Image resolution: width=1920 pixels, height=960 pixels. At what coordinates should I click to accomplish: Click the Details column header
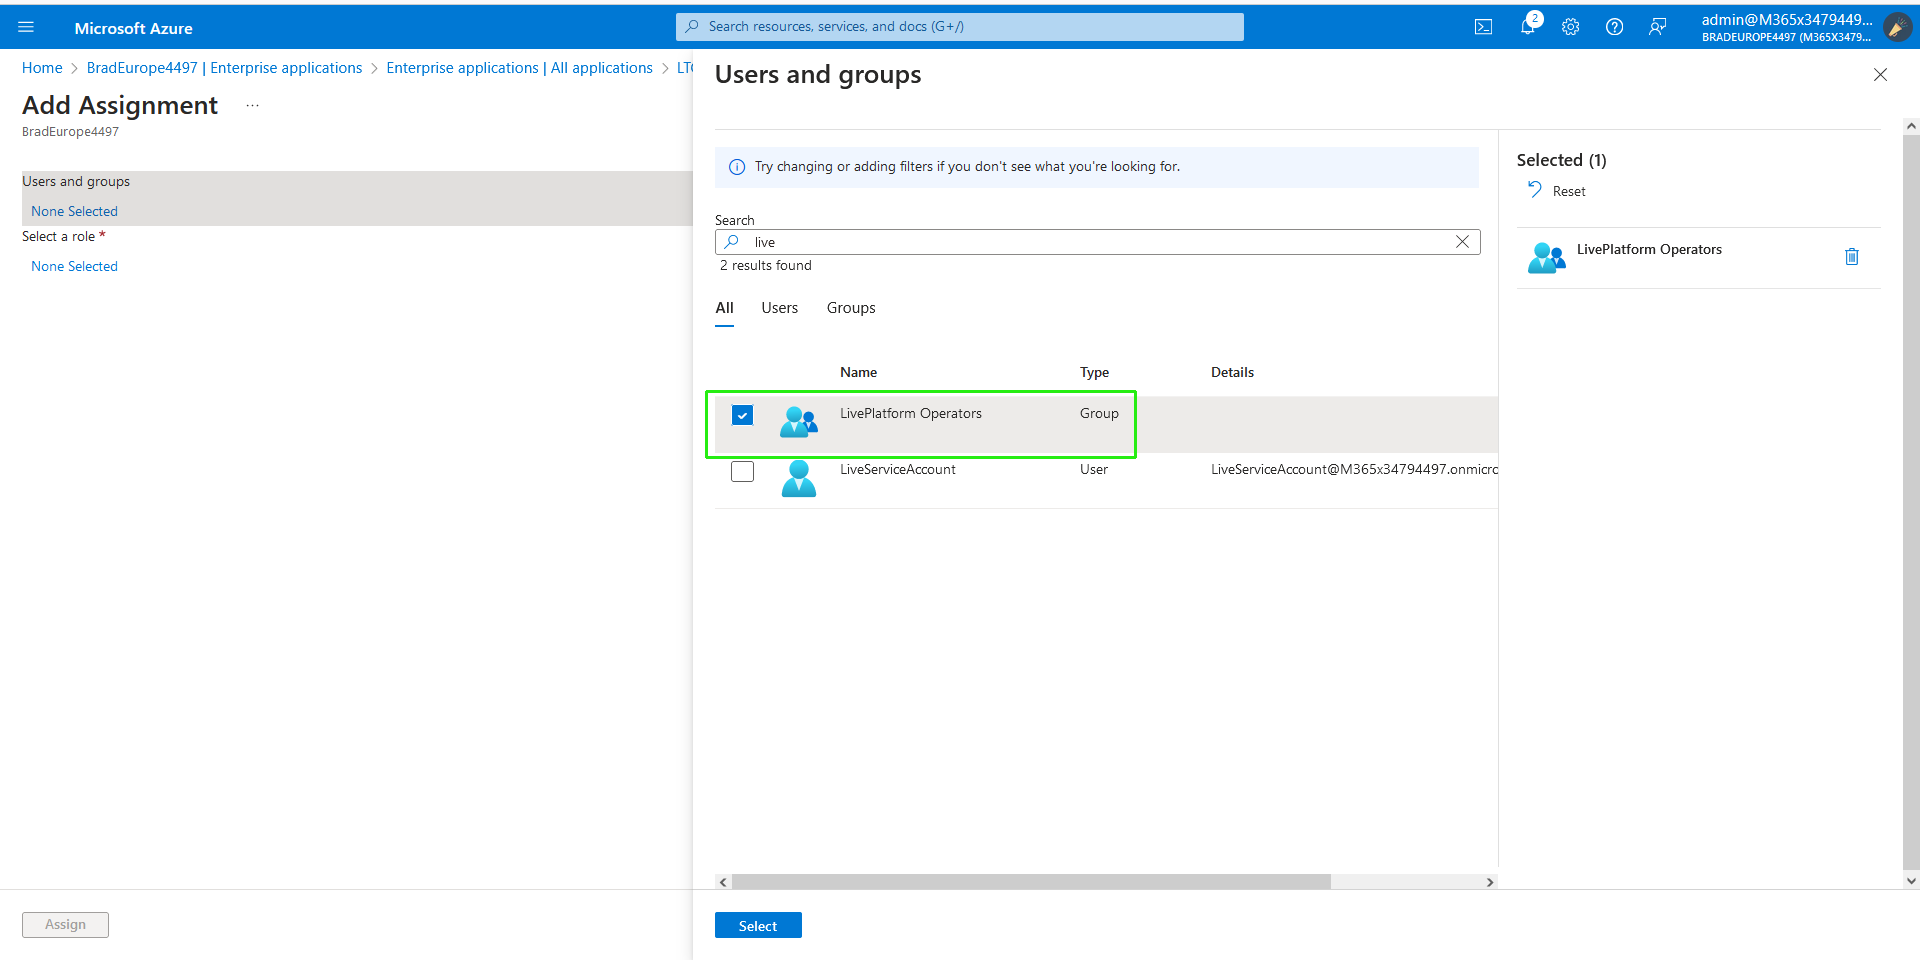[x=1232, y=372]
